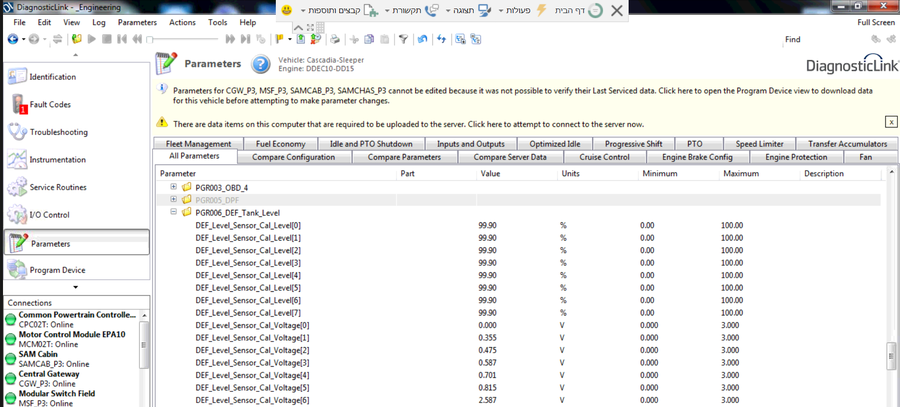Open the File menu
This screenshot has width=900, height=407.
[20, 22]
